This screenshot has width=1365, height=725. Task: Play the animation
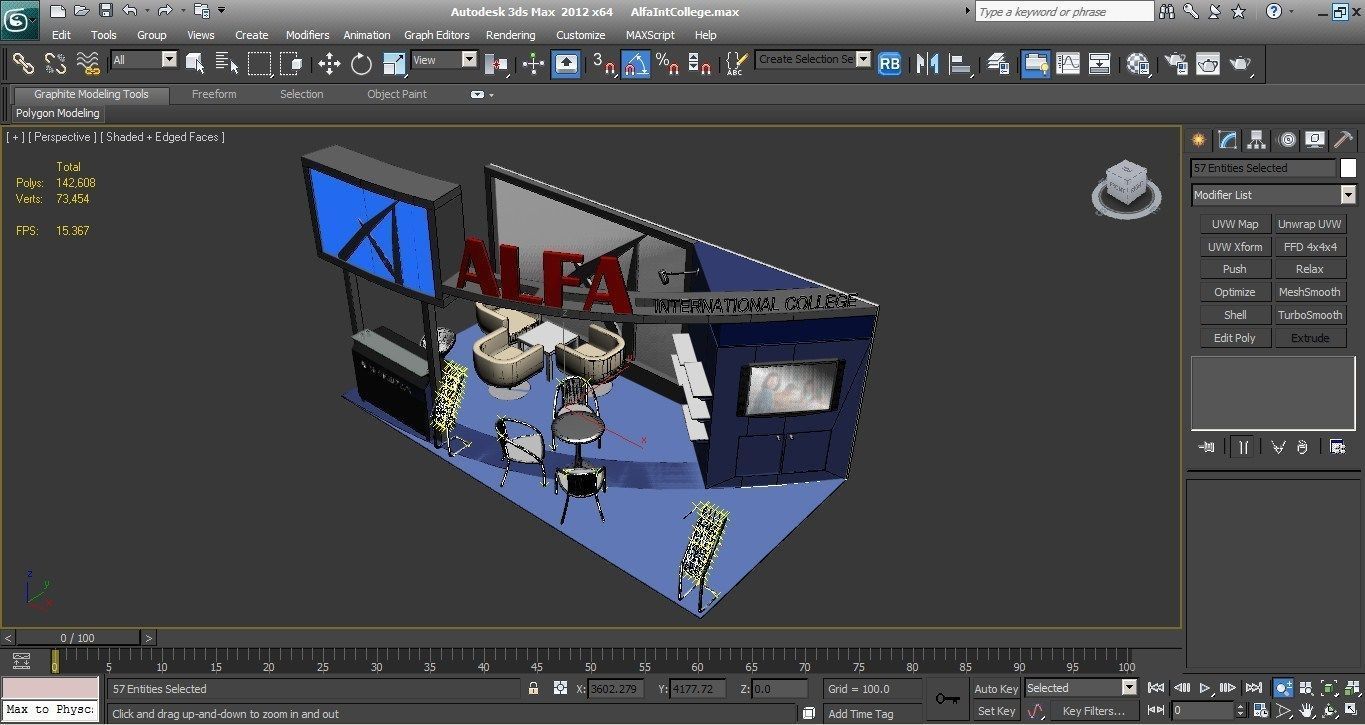[x=1205, y=688]
